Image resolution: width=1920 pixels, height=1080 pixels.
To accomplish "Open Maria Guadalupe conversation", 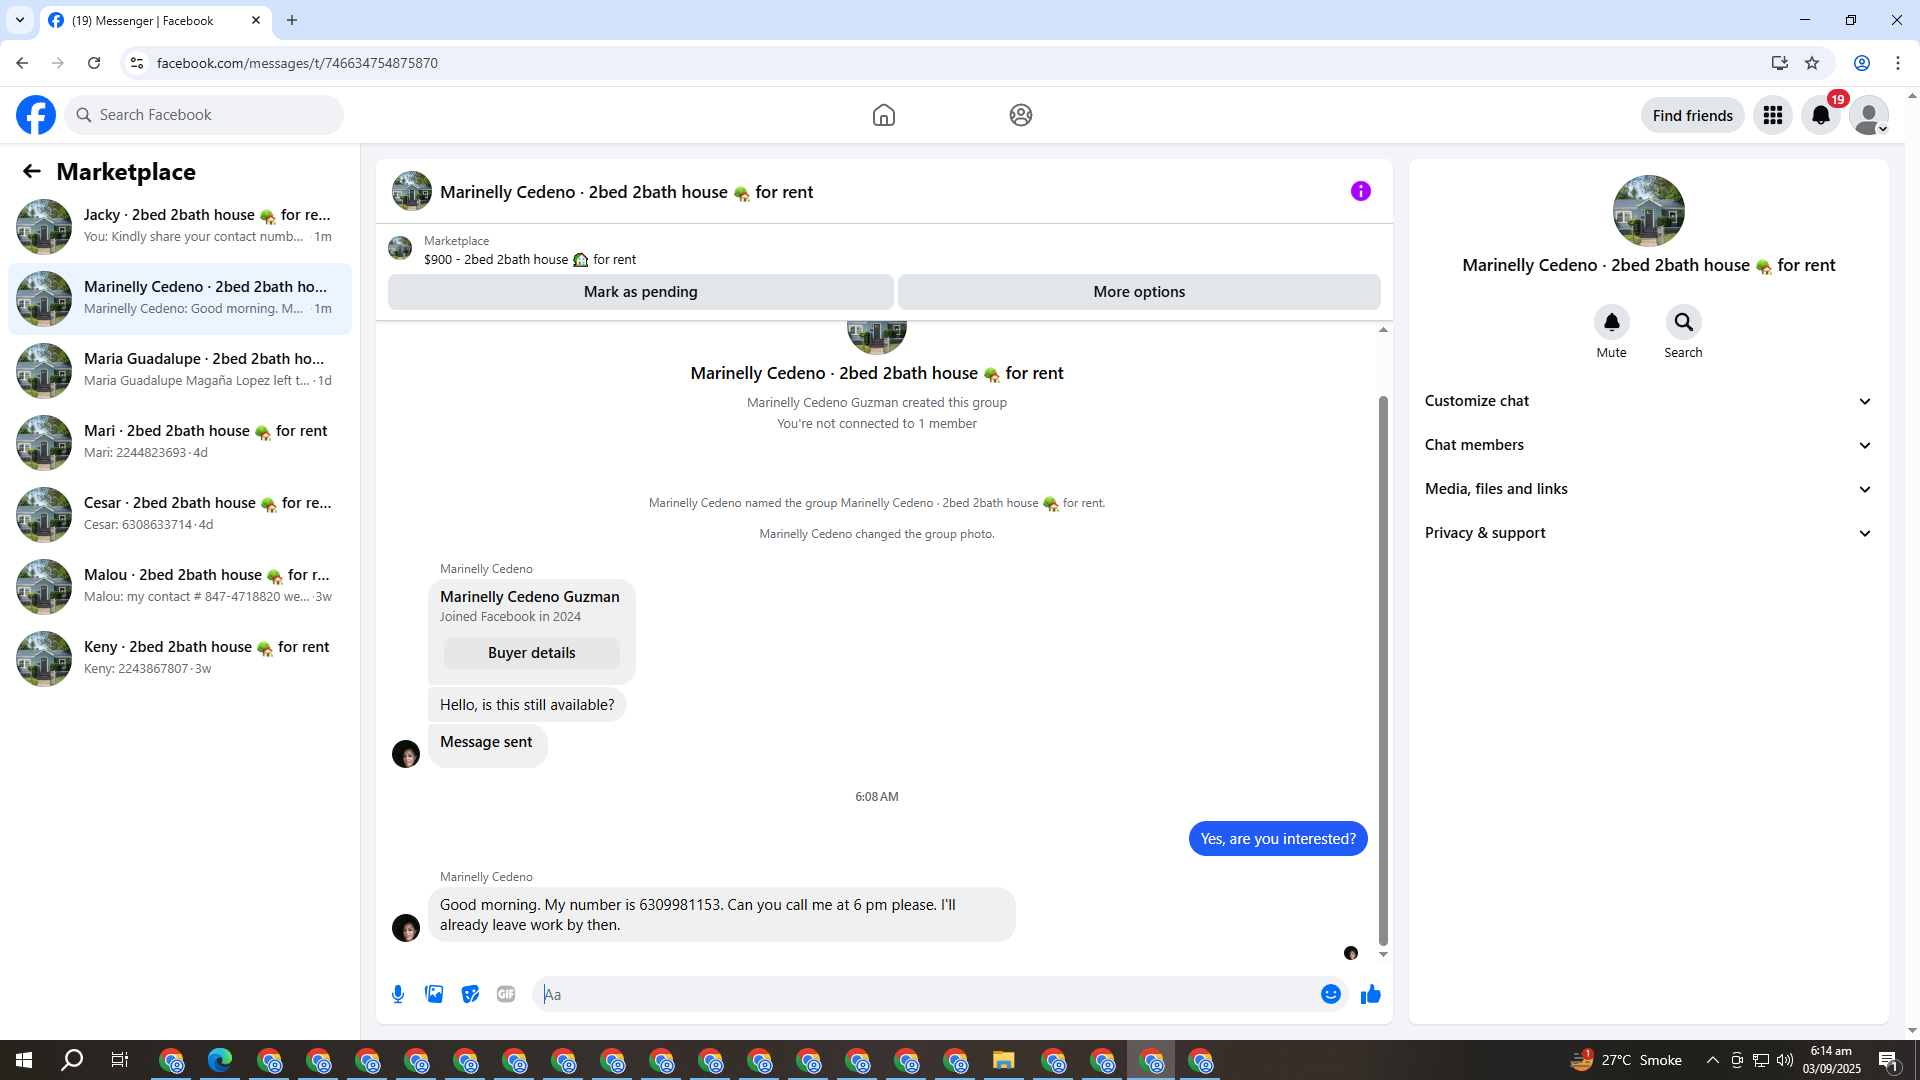I will [180, 370].
